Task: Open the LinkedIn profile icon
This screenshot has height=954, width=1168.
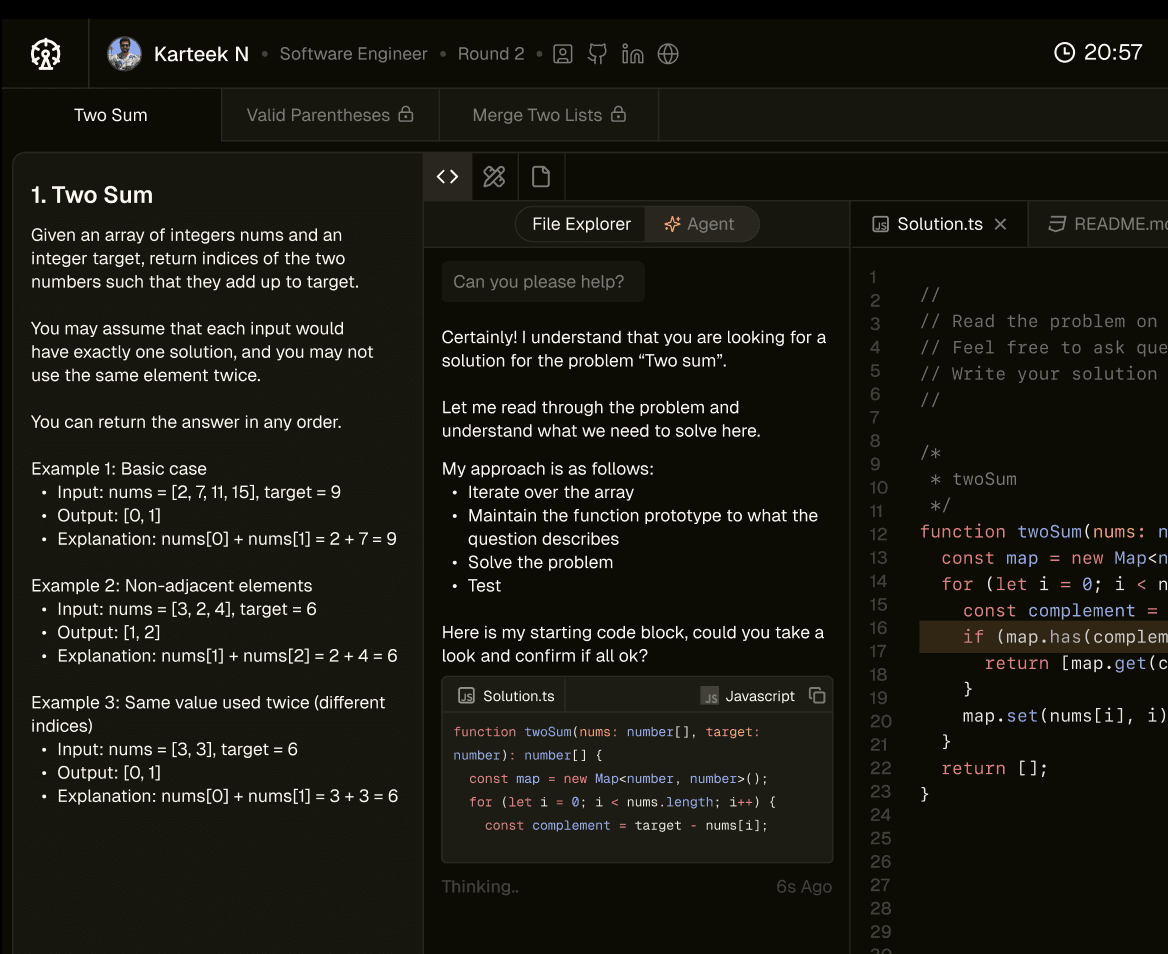Action: (632, 54)
